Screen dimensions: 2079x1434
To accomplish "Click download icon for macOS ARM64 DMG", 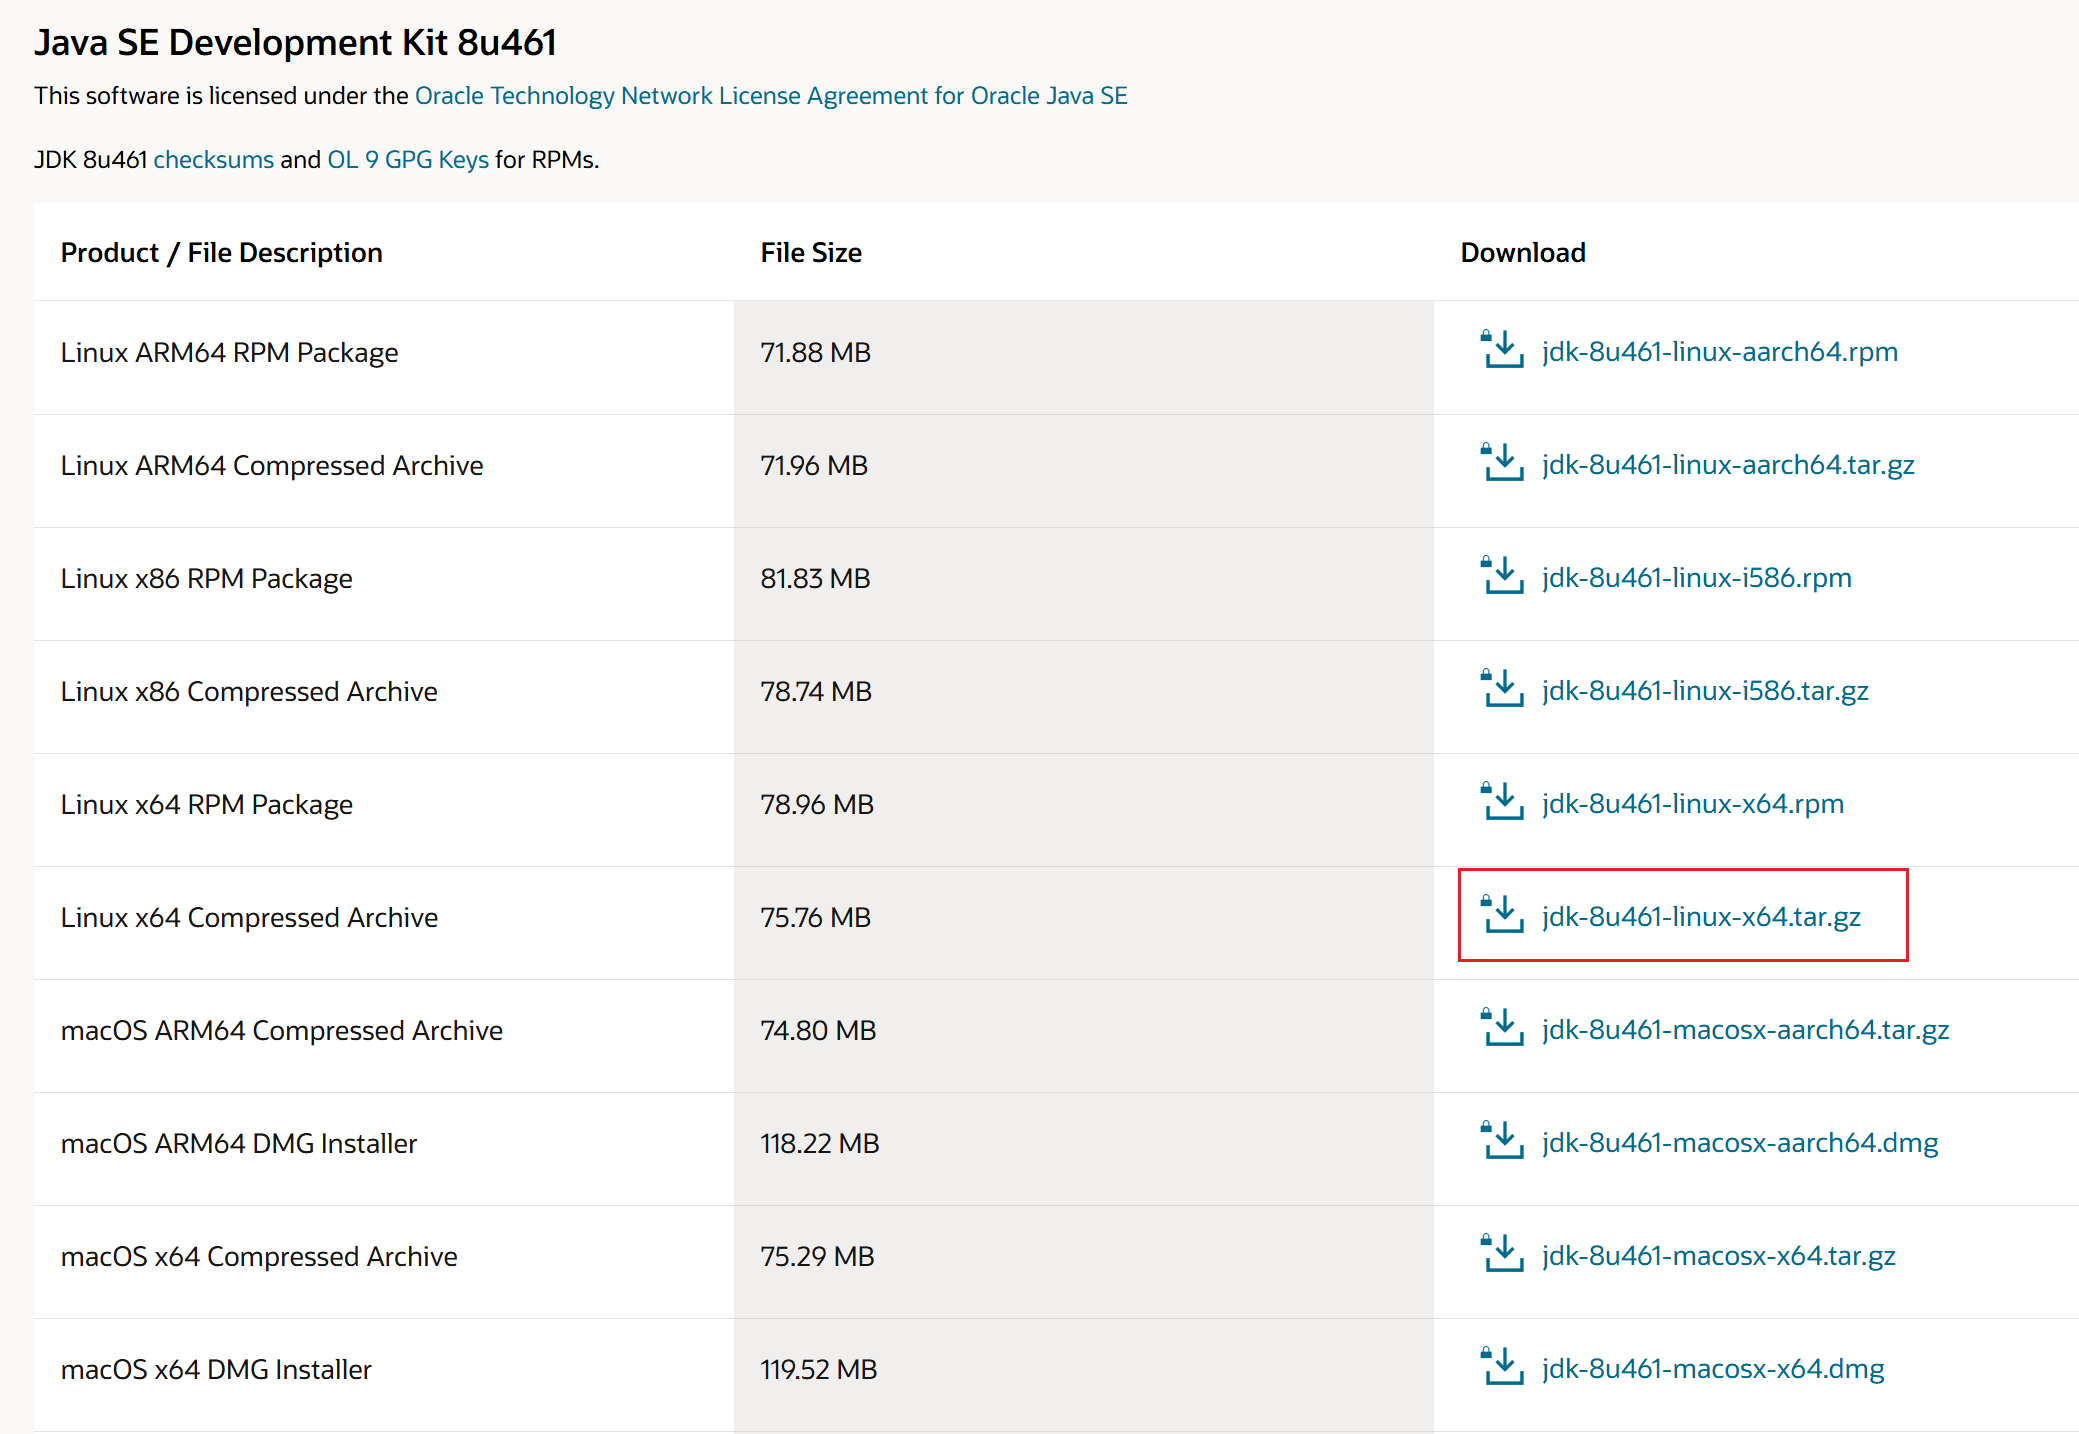I will 1501,1142.
